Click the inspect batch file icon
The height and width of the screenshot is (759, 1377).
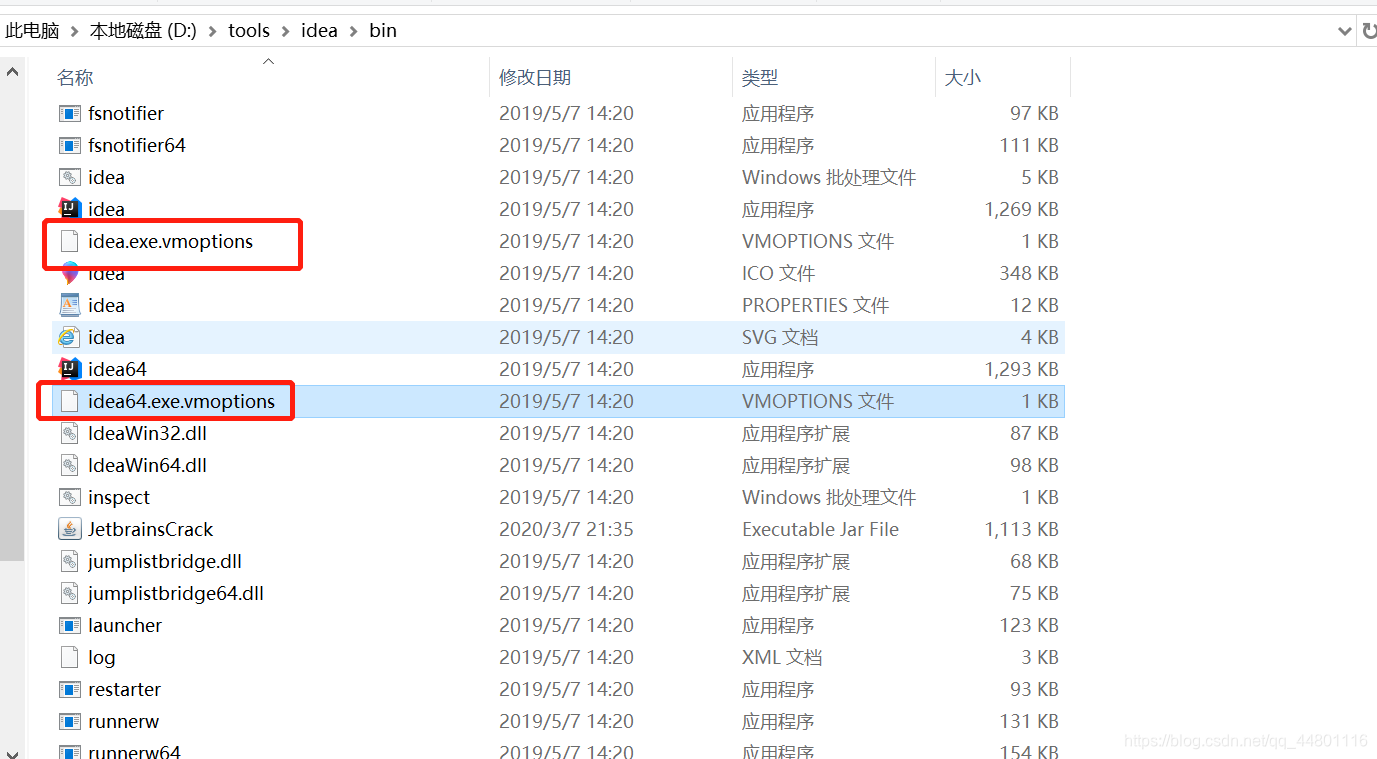(69, 497)
